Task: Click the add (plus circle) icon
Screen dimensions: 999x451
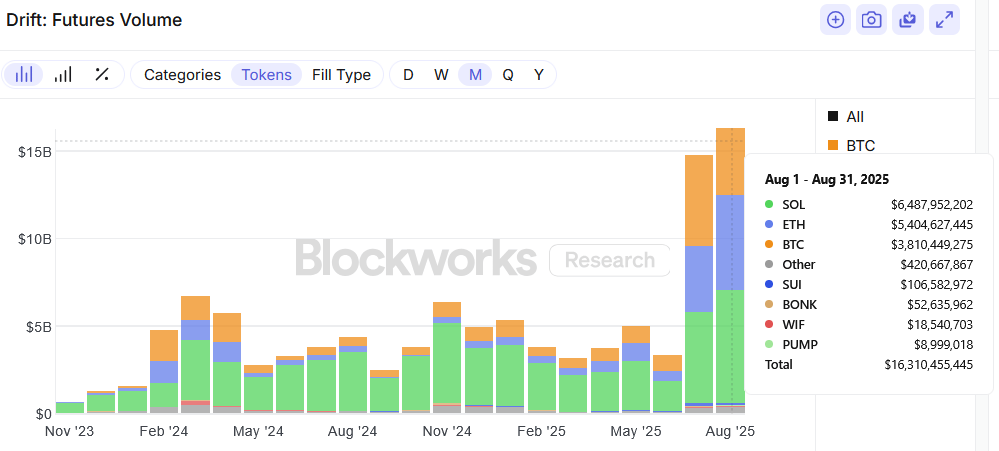Action: [835, 20]
